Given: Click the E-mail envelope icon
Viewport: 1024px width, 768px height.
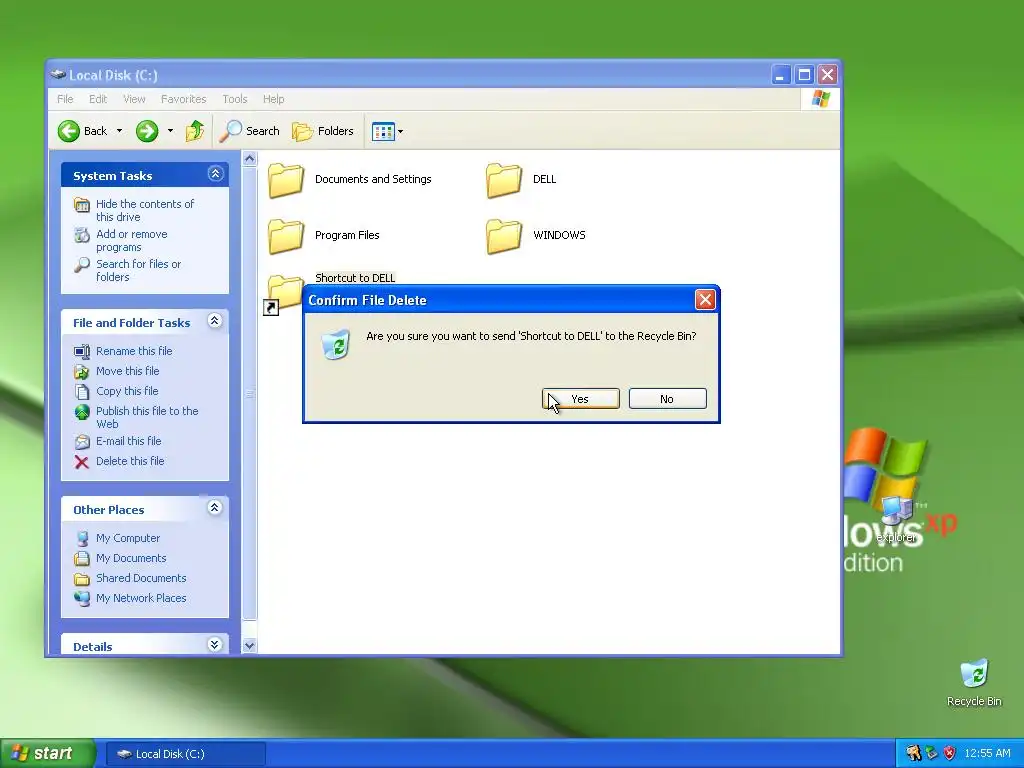Looking at the screenshot, I should (x=82, y=442).
